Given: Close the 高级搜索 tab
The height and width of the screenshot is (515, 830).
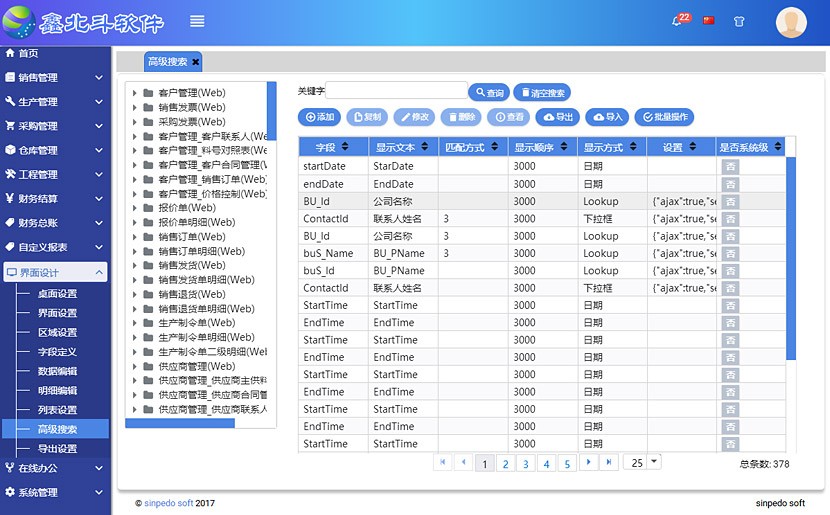Looking at the screenshot, I should tap(196, 62).
